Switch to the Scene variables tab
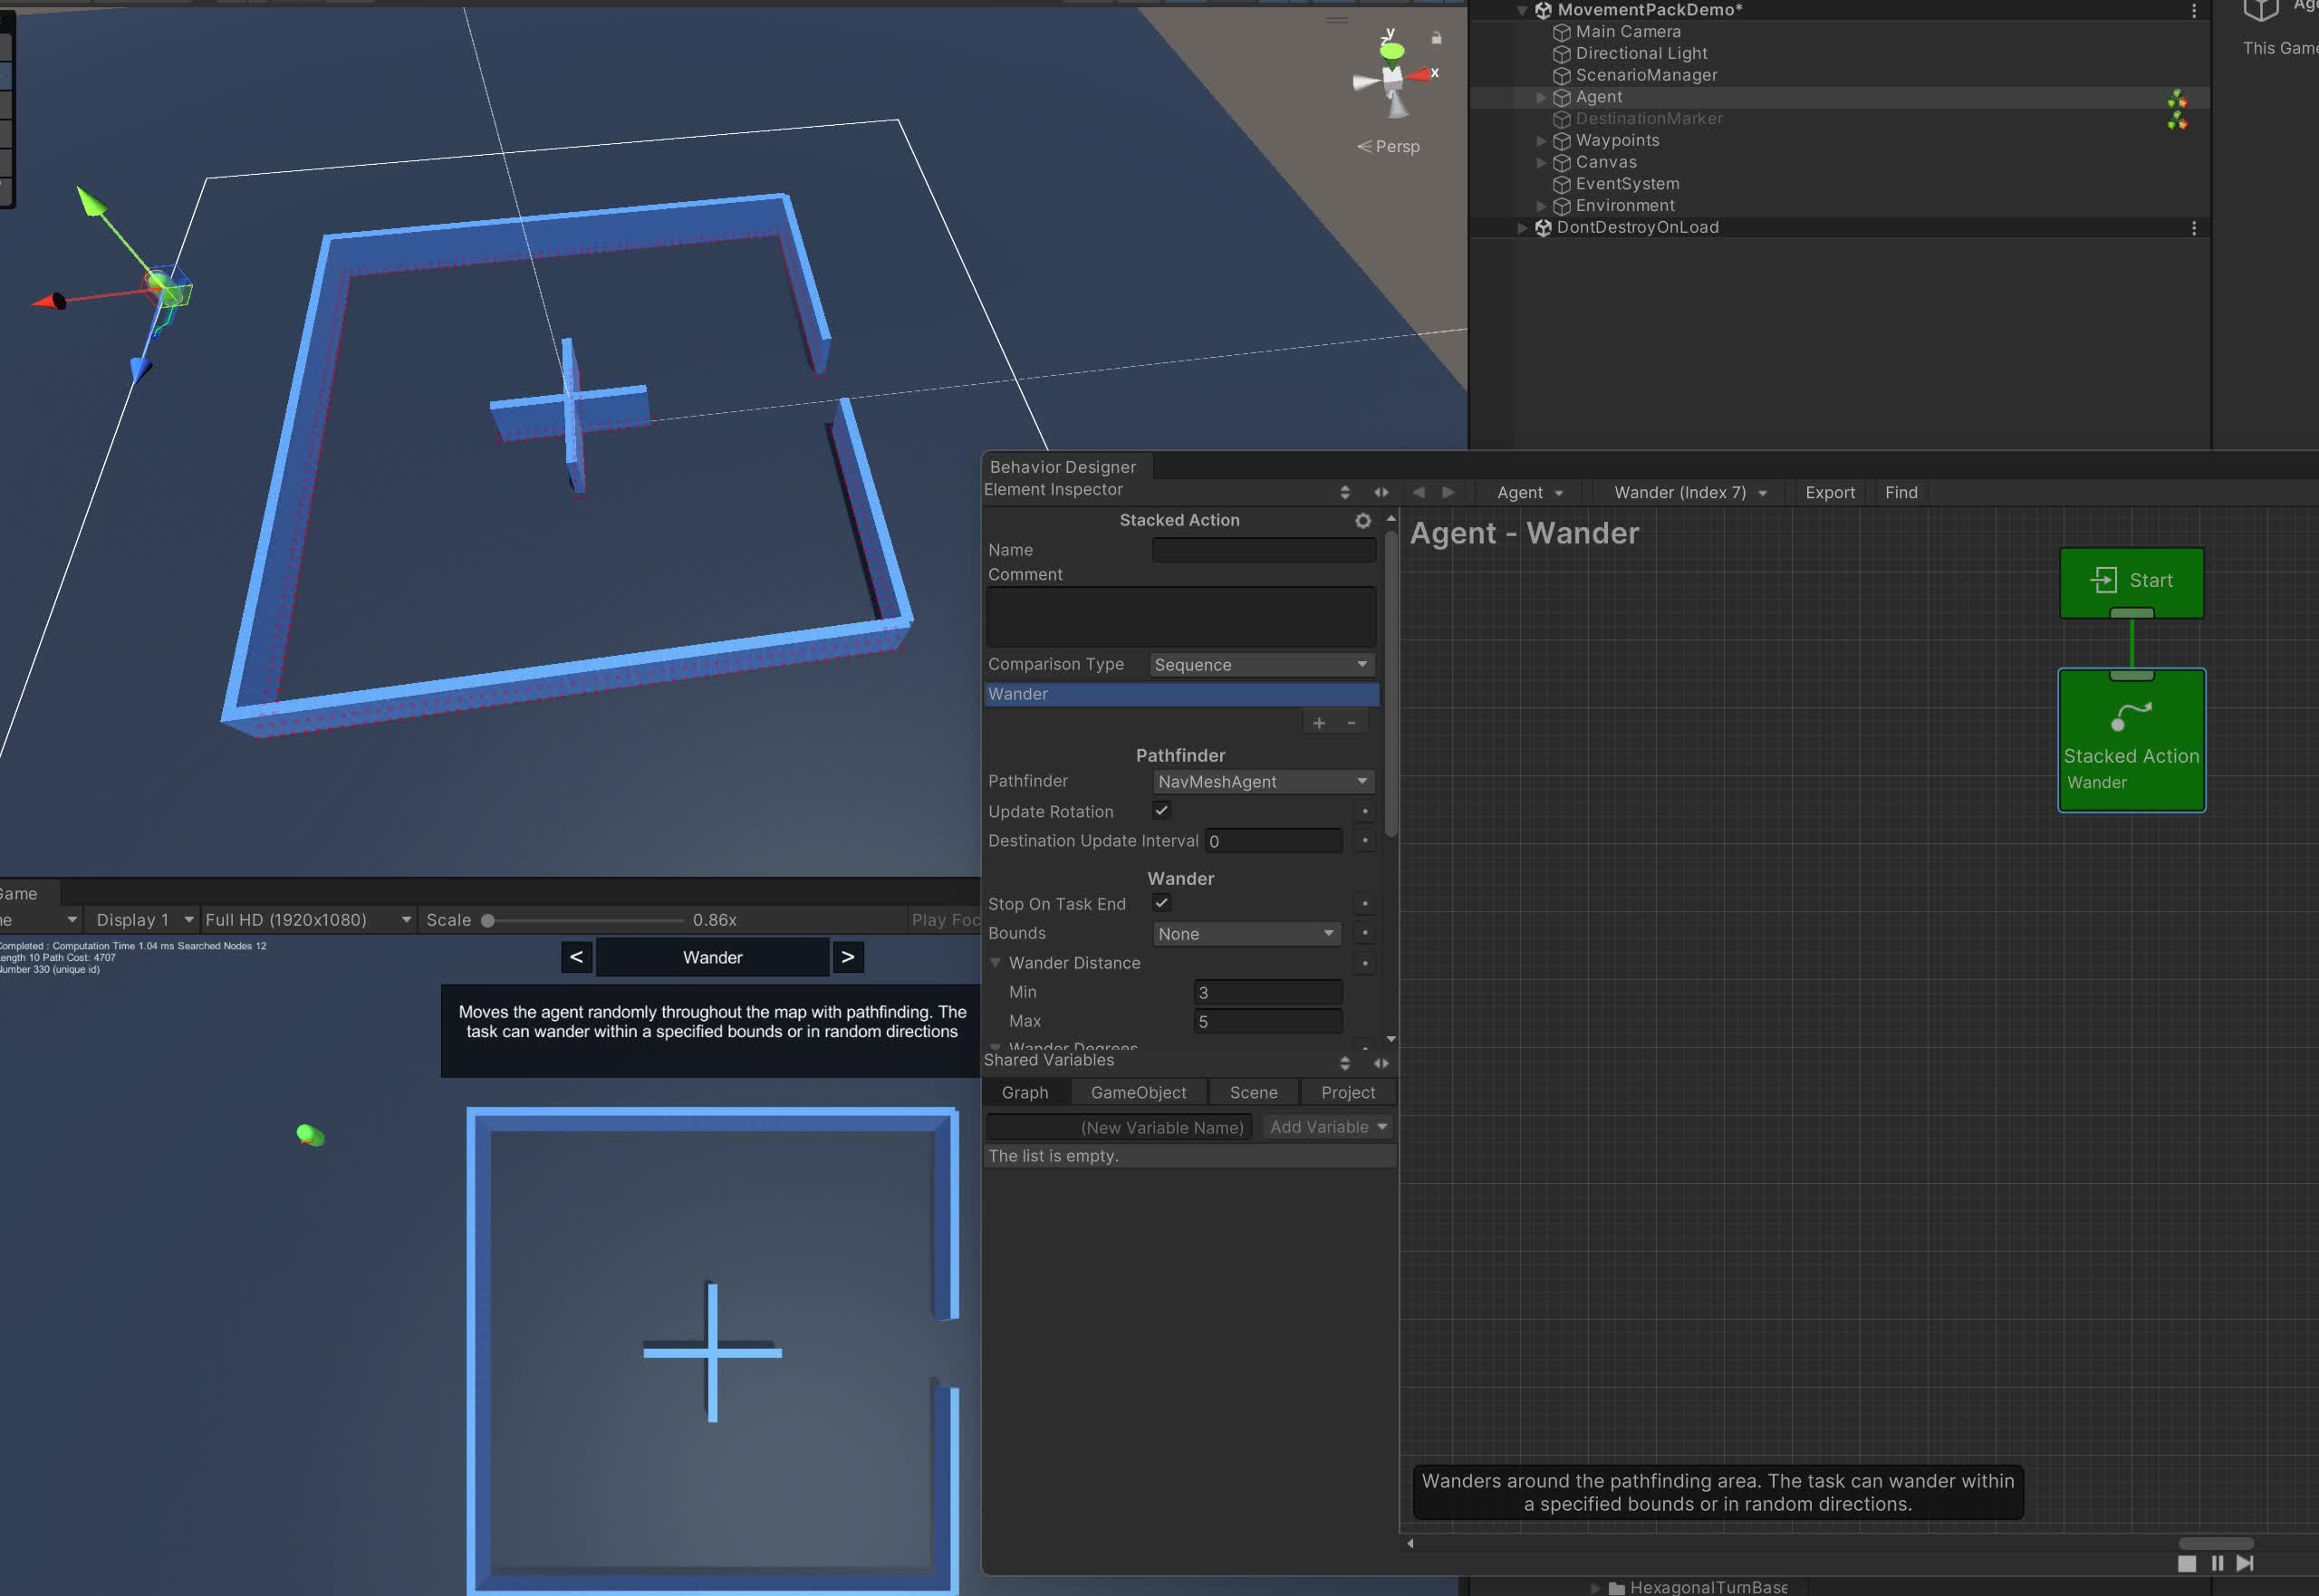Viewport: 2319px width, 1596px height. 1253,1092
